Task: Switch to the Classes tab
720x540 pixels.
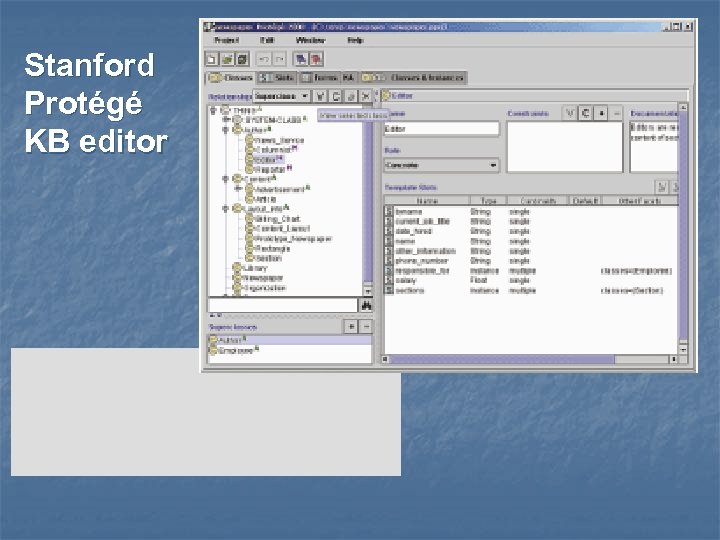Action: point(231,78)
